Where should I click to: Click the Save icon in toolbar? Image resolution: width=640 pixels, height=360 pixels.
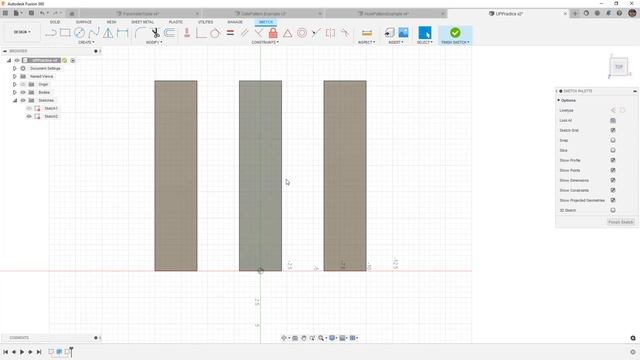coord(31,13)
